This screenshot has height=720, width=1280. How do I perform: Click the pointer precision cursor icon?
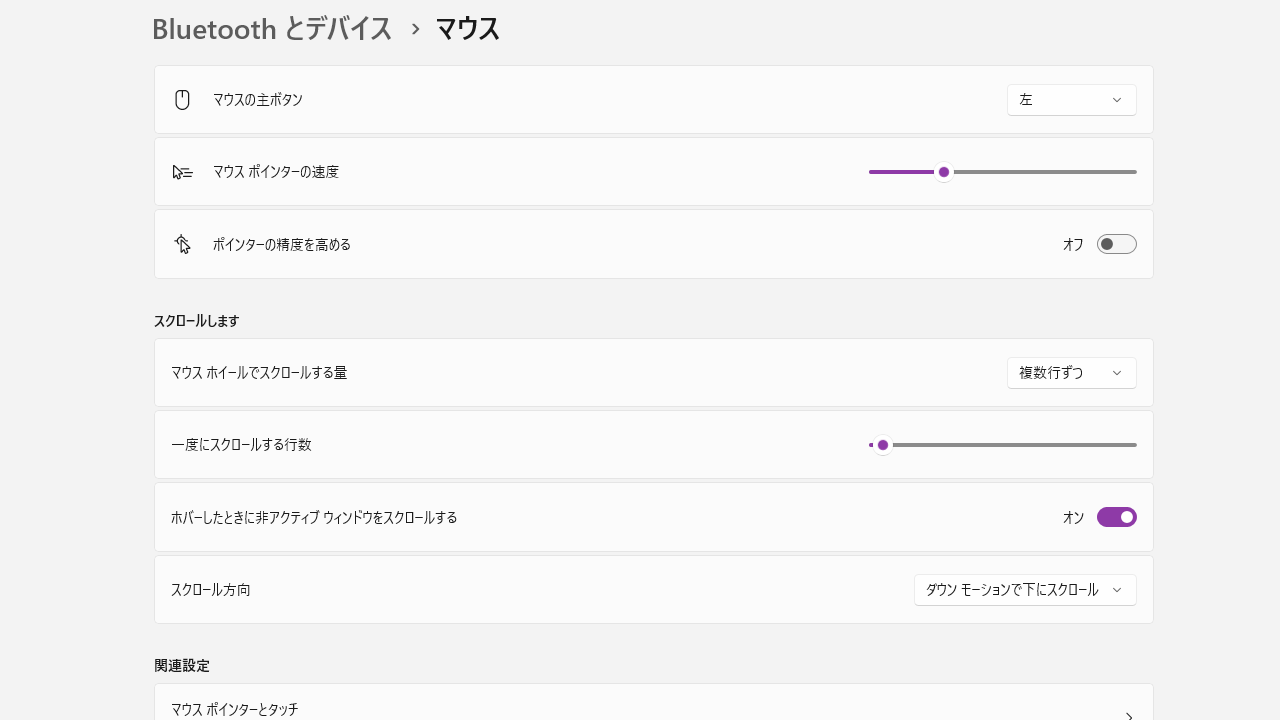pos(182,244)
